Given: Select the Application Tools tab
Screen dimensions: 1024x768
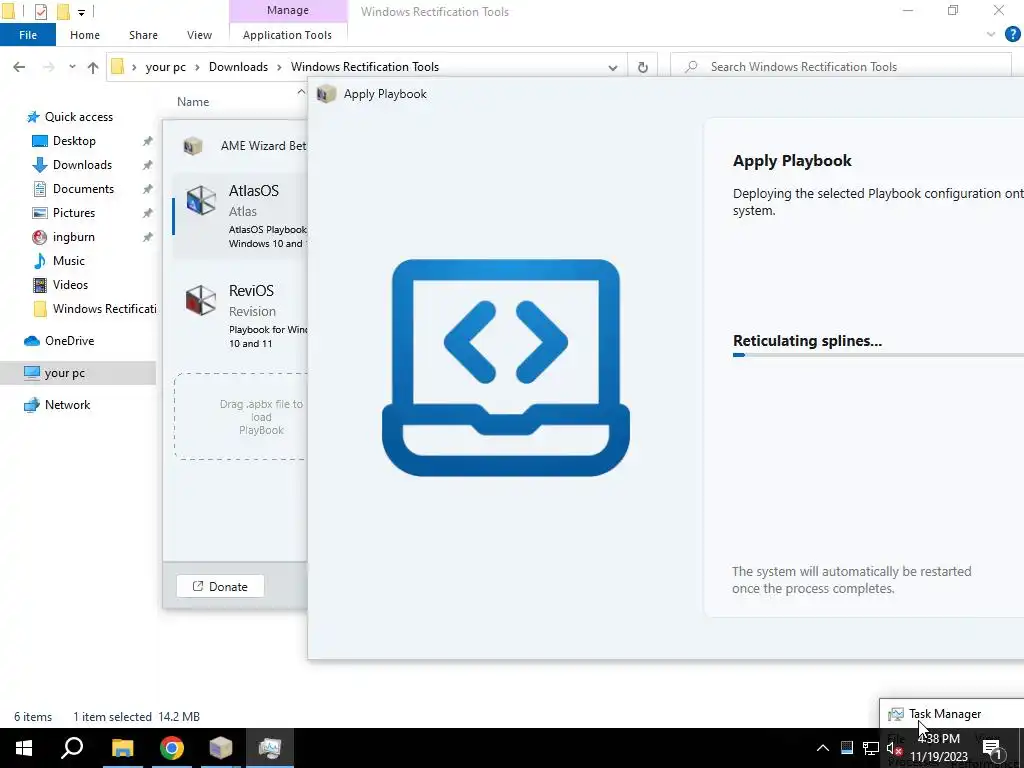Looking at the screenshot, I should 287,35.
